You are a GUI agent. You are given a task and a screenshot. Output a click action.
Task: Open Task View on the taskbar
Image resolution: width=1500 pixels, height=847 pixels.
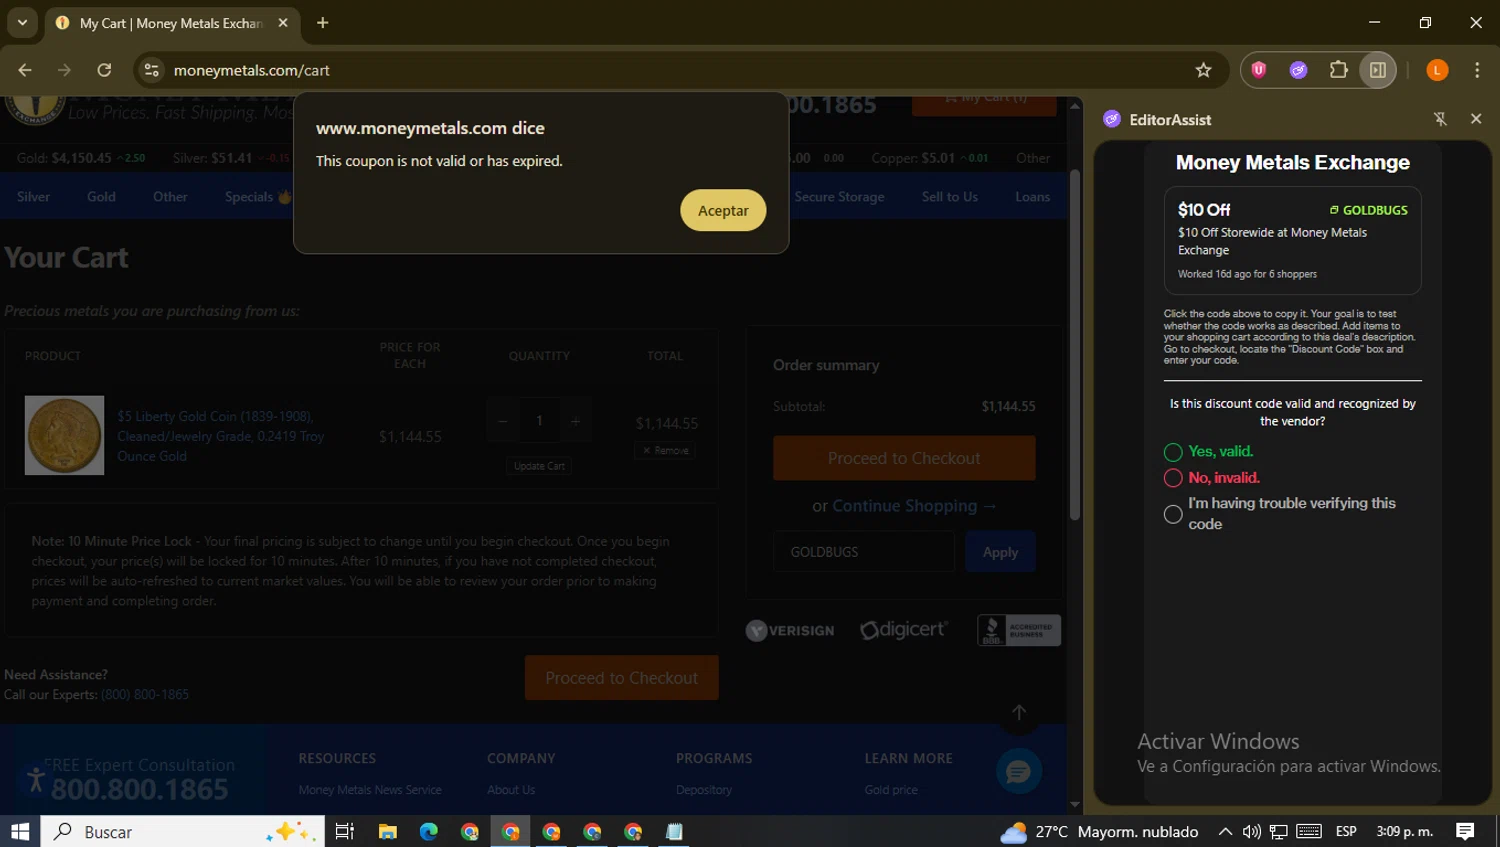345,831
